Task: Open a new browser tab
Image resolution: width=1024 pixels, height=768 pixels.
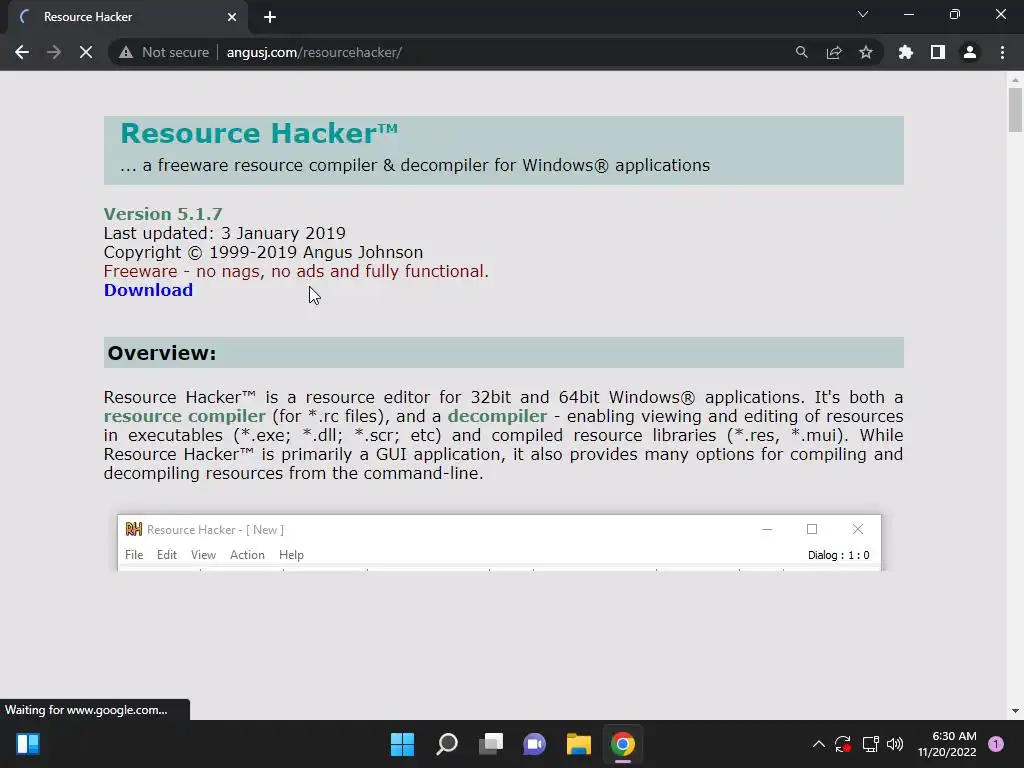Action: coord(270,17)
